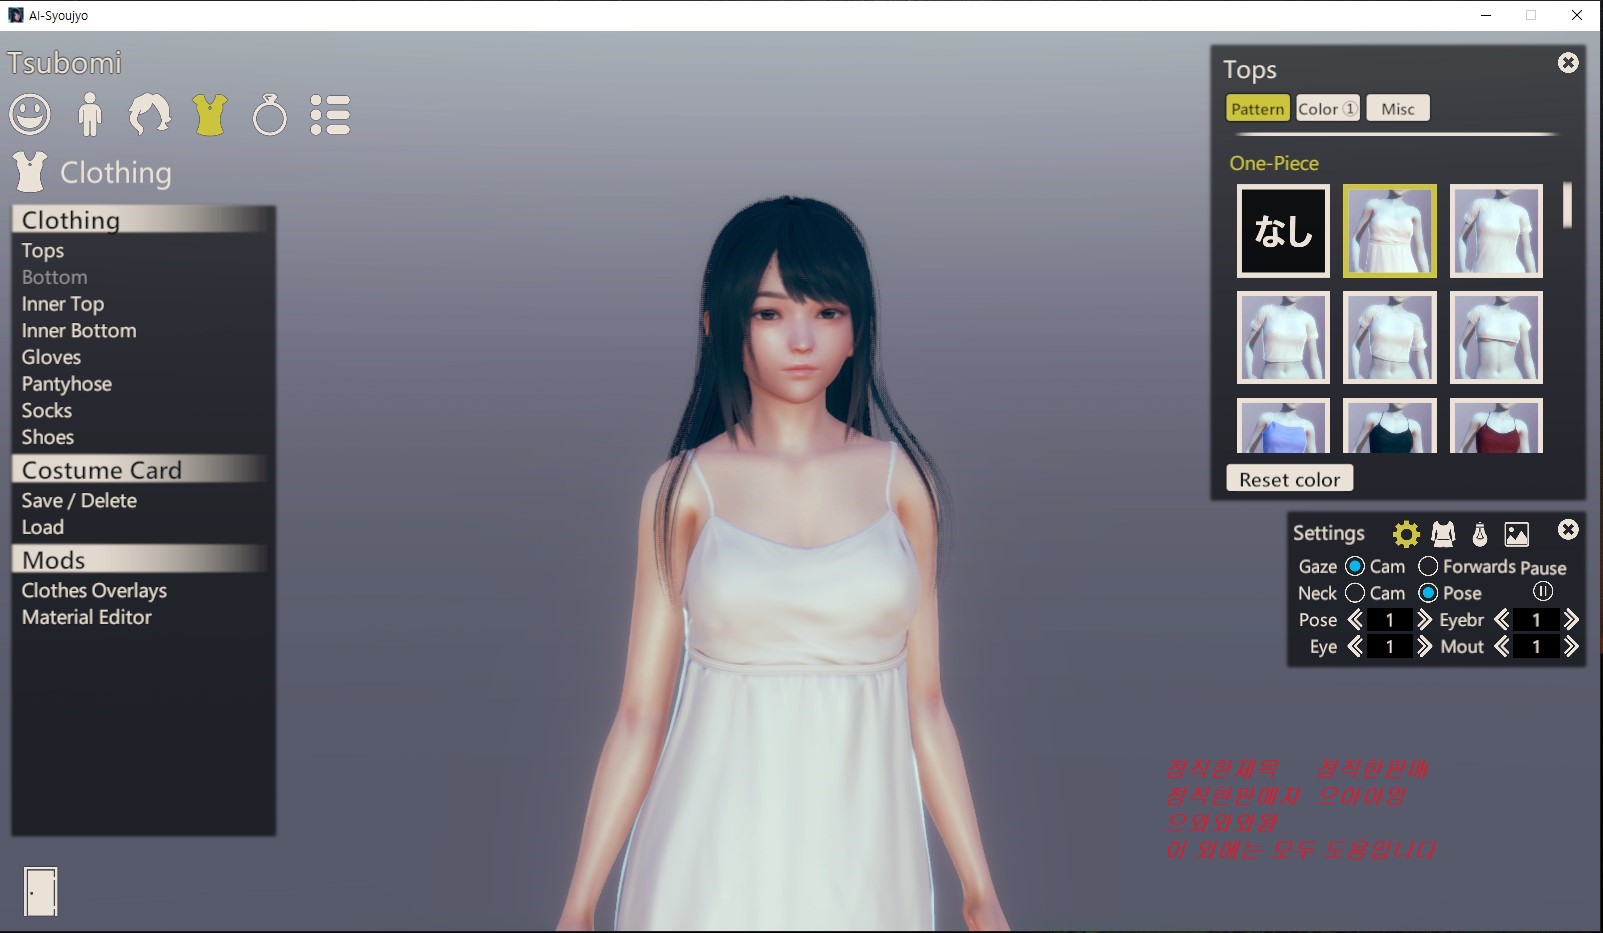This screenshot has width=1603, height=933.
Task: Open the Face category smiley icon
Action: (x=30, y=115)
